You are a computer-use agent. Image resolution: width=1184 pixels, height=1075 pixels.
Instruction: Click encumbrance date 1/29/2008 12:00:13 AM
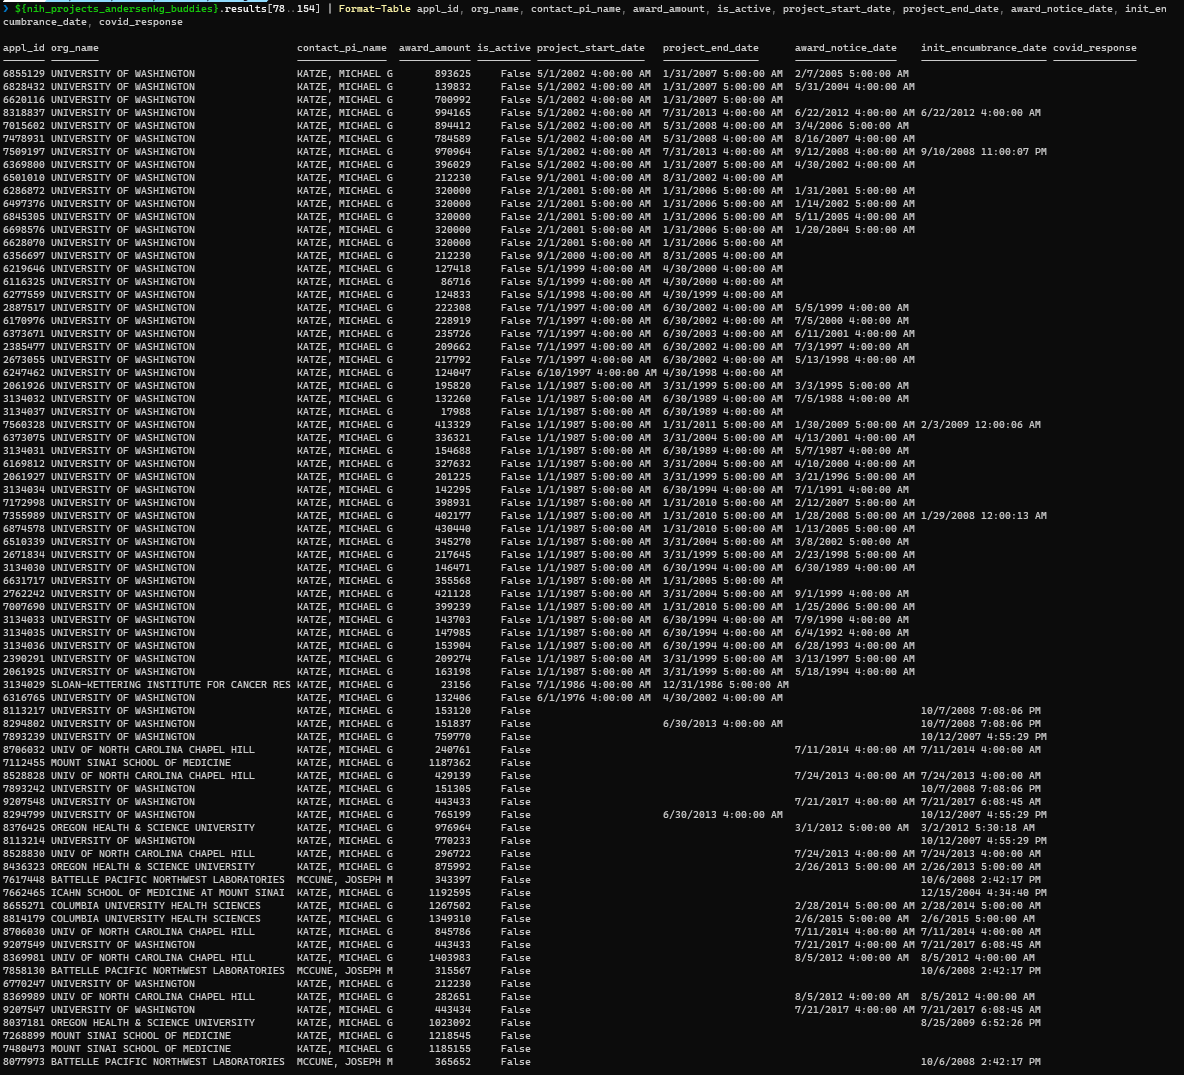point(983,516)
